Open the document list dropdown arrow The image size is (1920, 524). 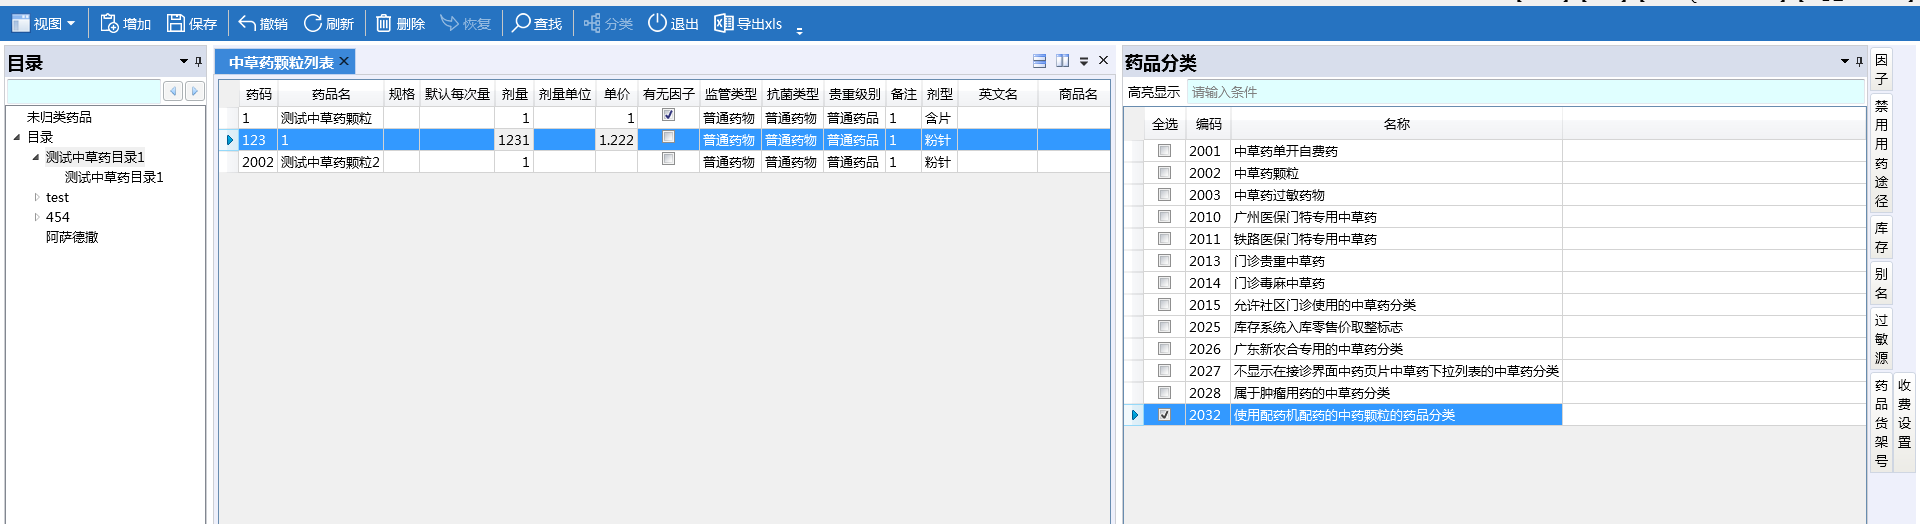pos(1084,61)
